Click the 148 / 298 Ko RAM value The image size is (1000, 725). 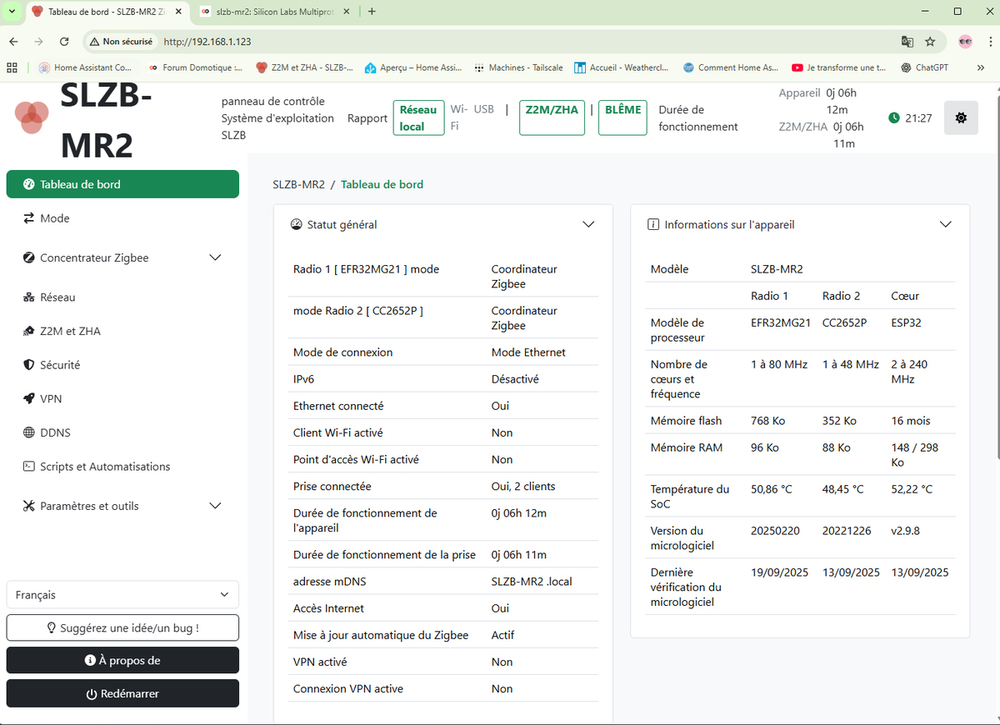point(915,455)
